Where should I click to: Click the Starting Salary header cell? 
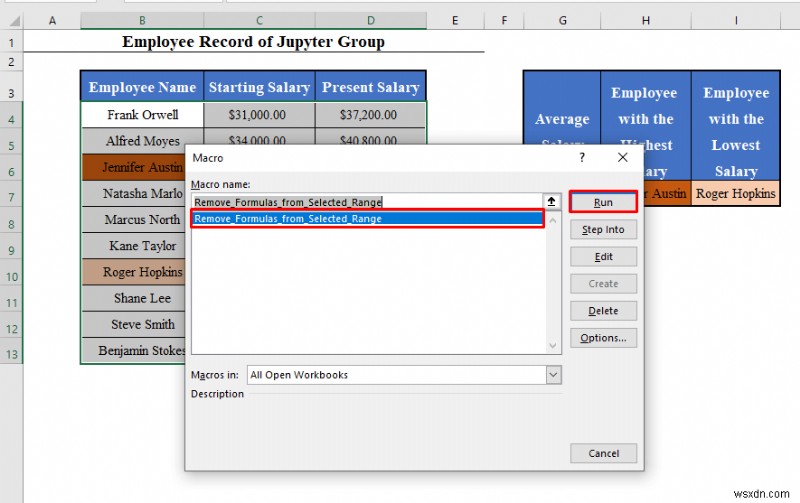point(259,87)
